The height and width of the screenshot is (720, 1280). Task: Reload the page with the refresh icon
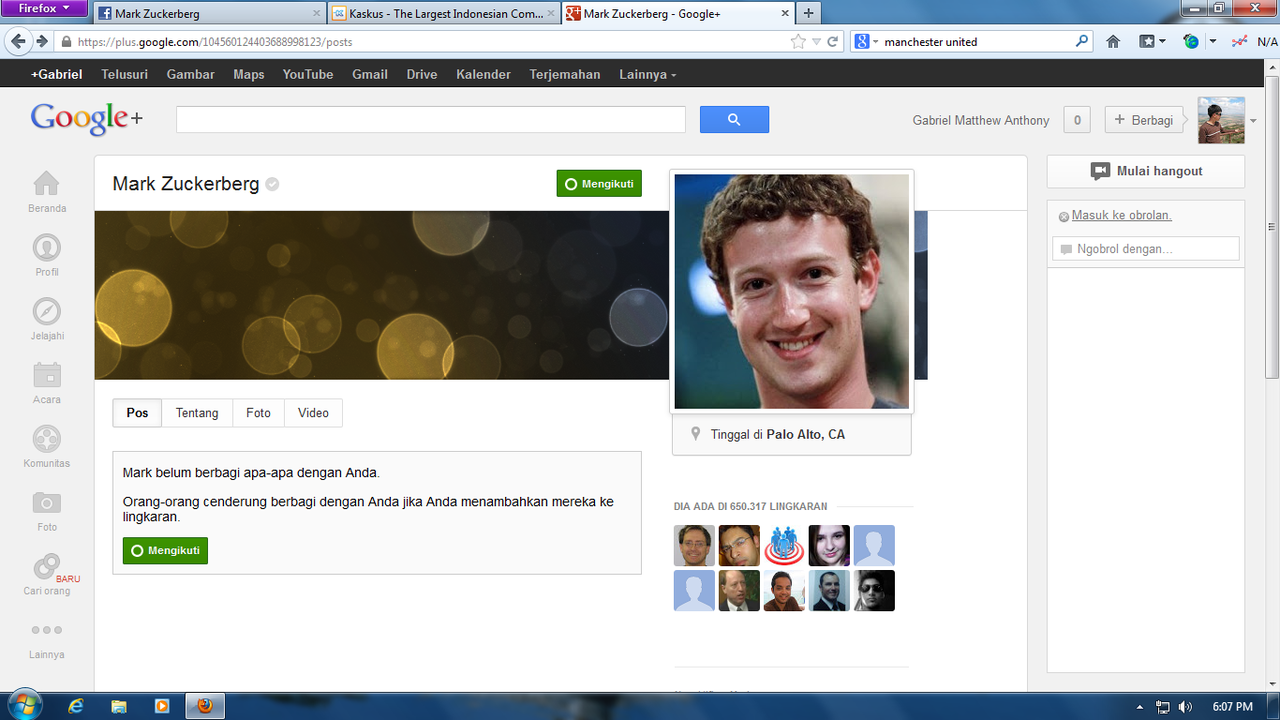coord(832,42)
